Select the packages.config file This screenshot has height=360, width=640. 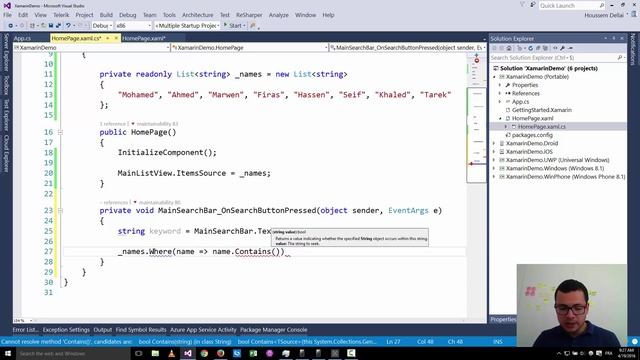[x=532, y=135]
